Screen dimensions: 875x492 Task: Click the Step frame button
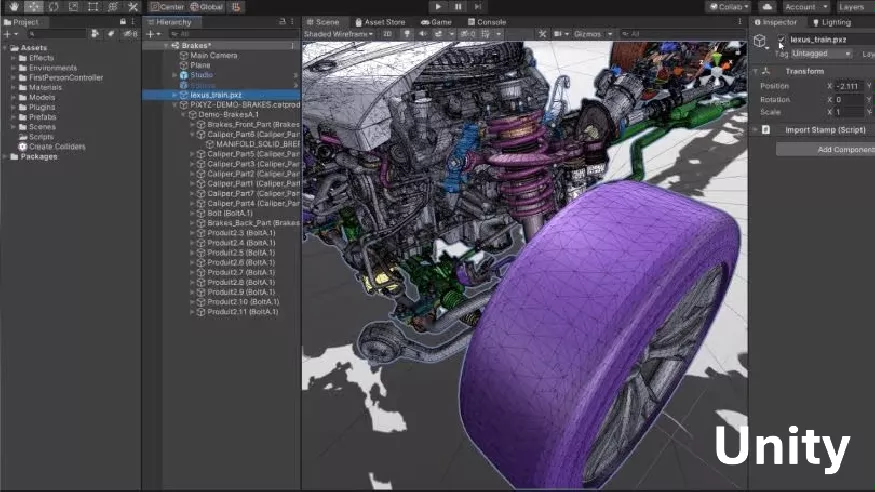(x=478, y=7)
